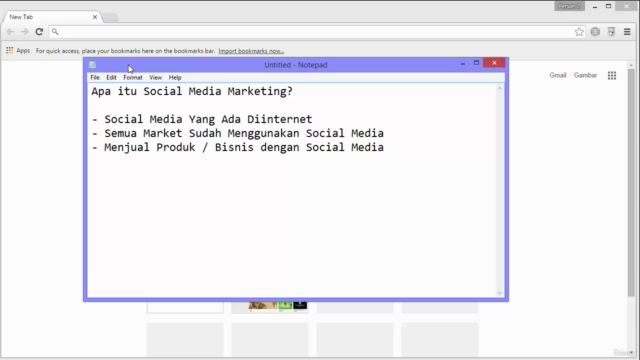The height and width of the screenshot is (360, 640).
Task: Click the globe extension icon in Chrome toolbar
Action: coord(595,32)
